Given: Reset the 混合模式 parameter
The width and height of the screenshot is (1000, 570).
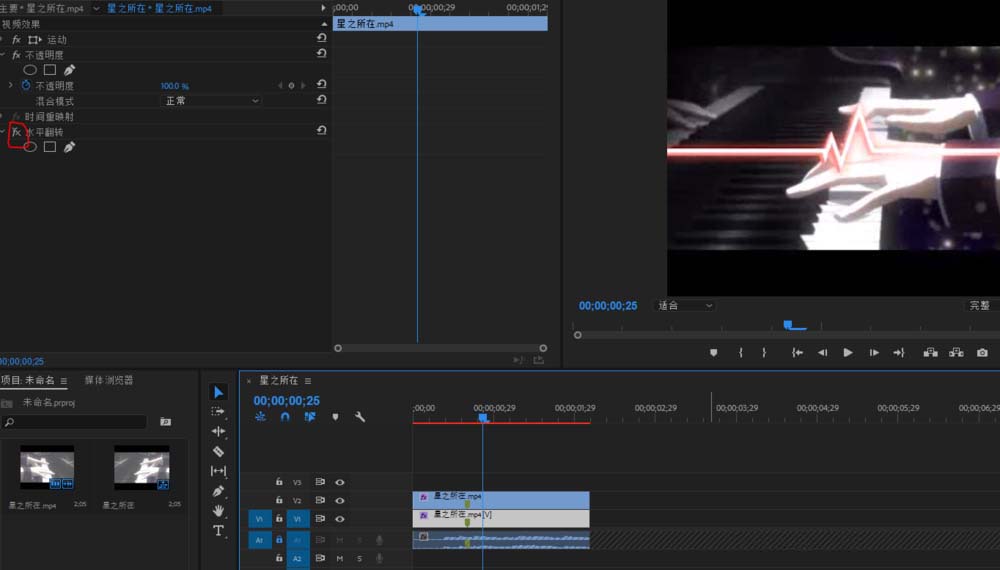Looking at the screenshot, I should [321, 100].
